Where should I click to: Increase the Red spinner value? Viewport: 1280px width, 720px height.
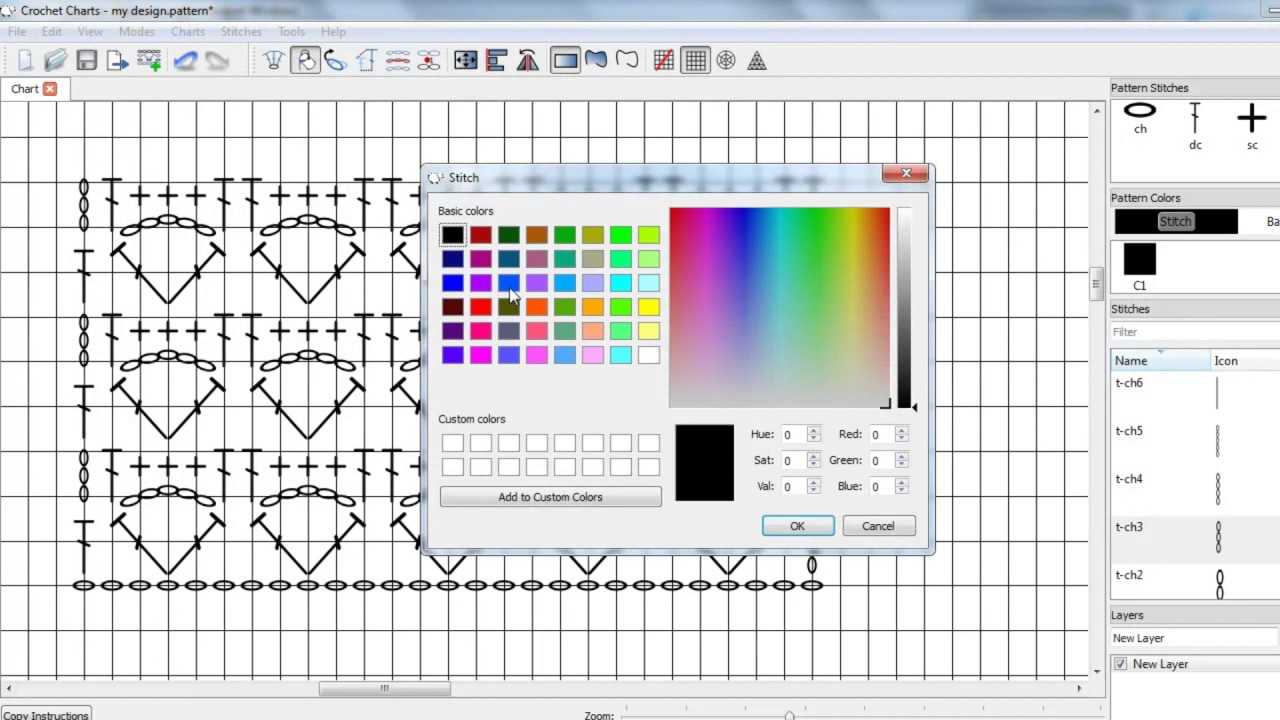(902, 430)
